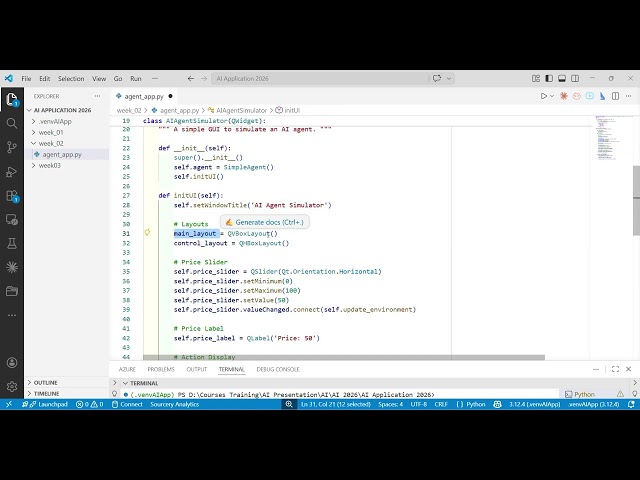Open the File menu

[x=27, y=78]
